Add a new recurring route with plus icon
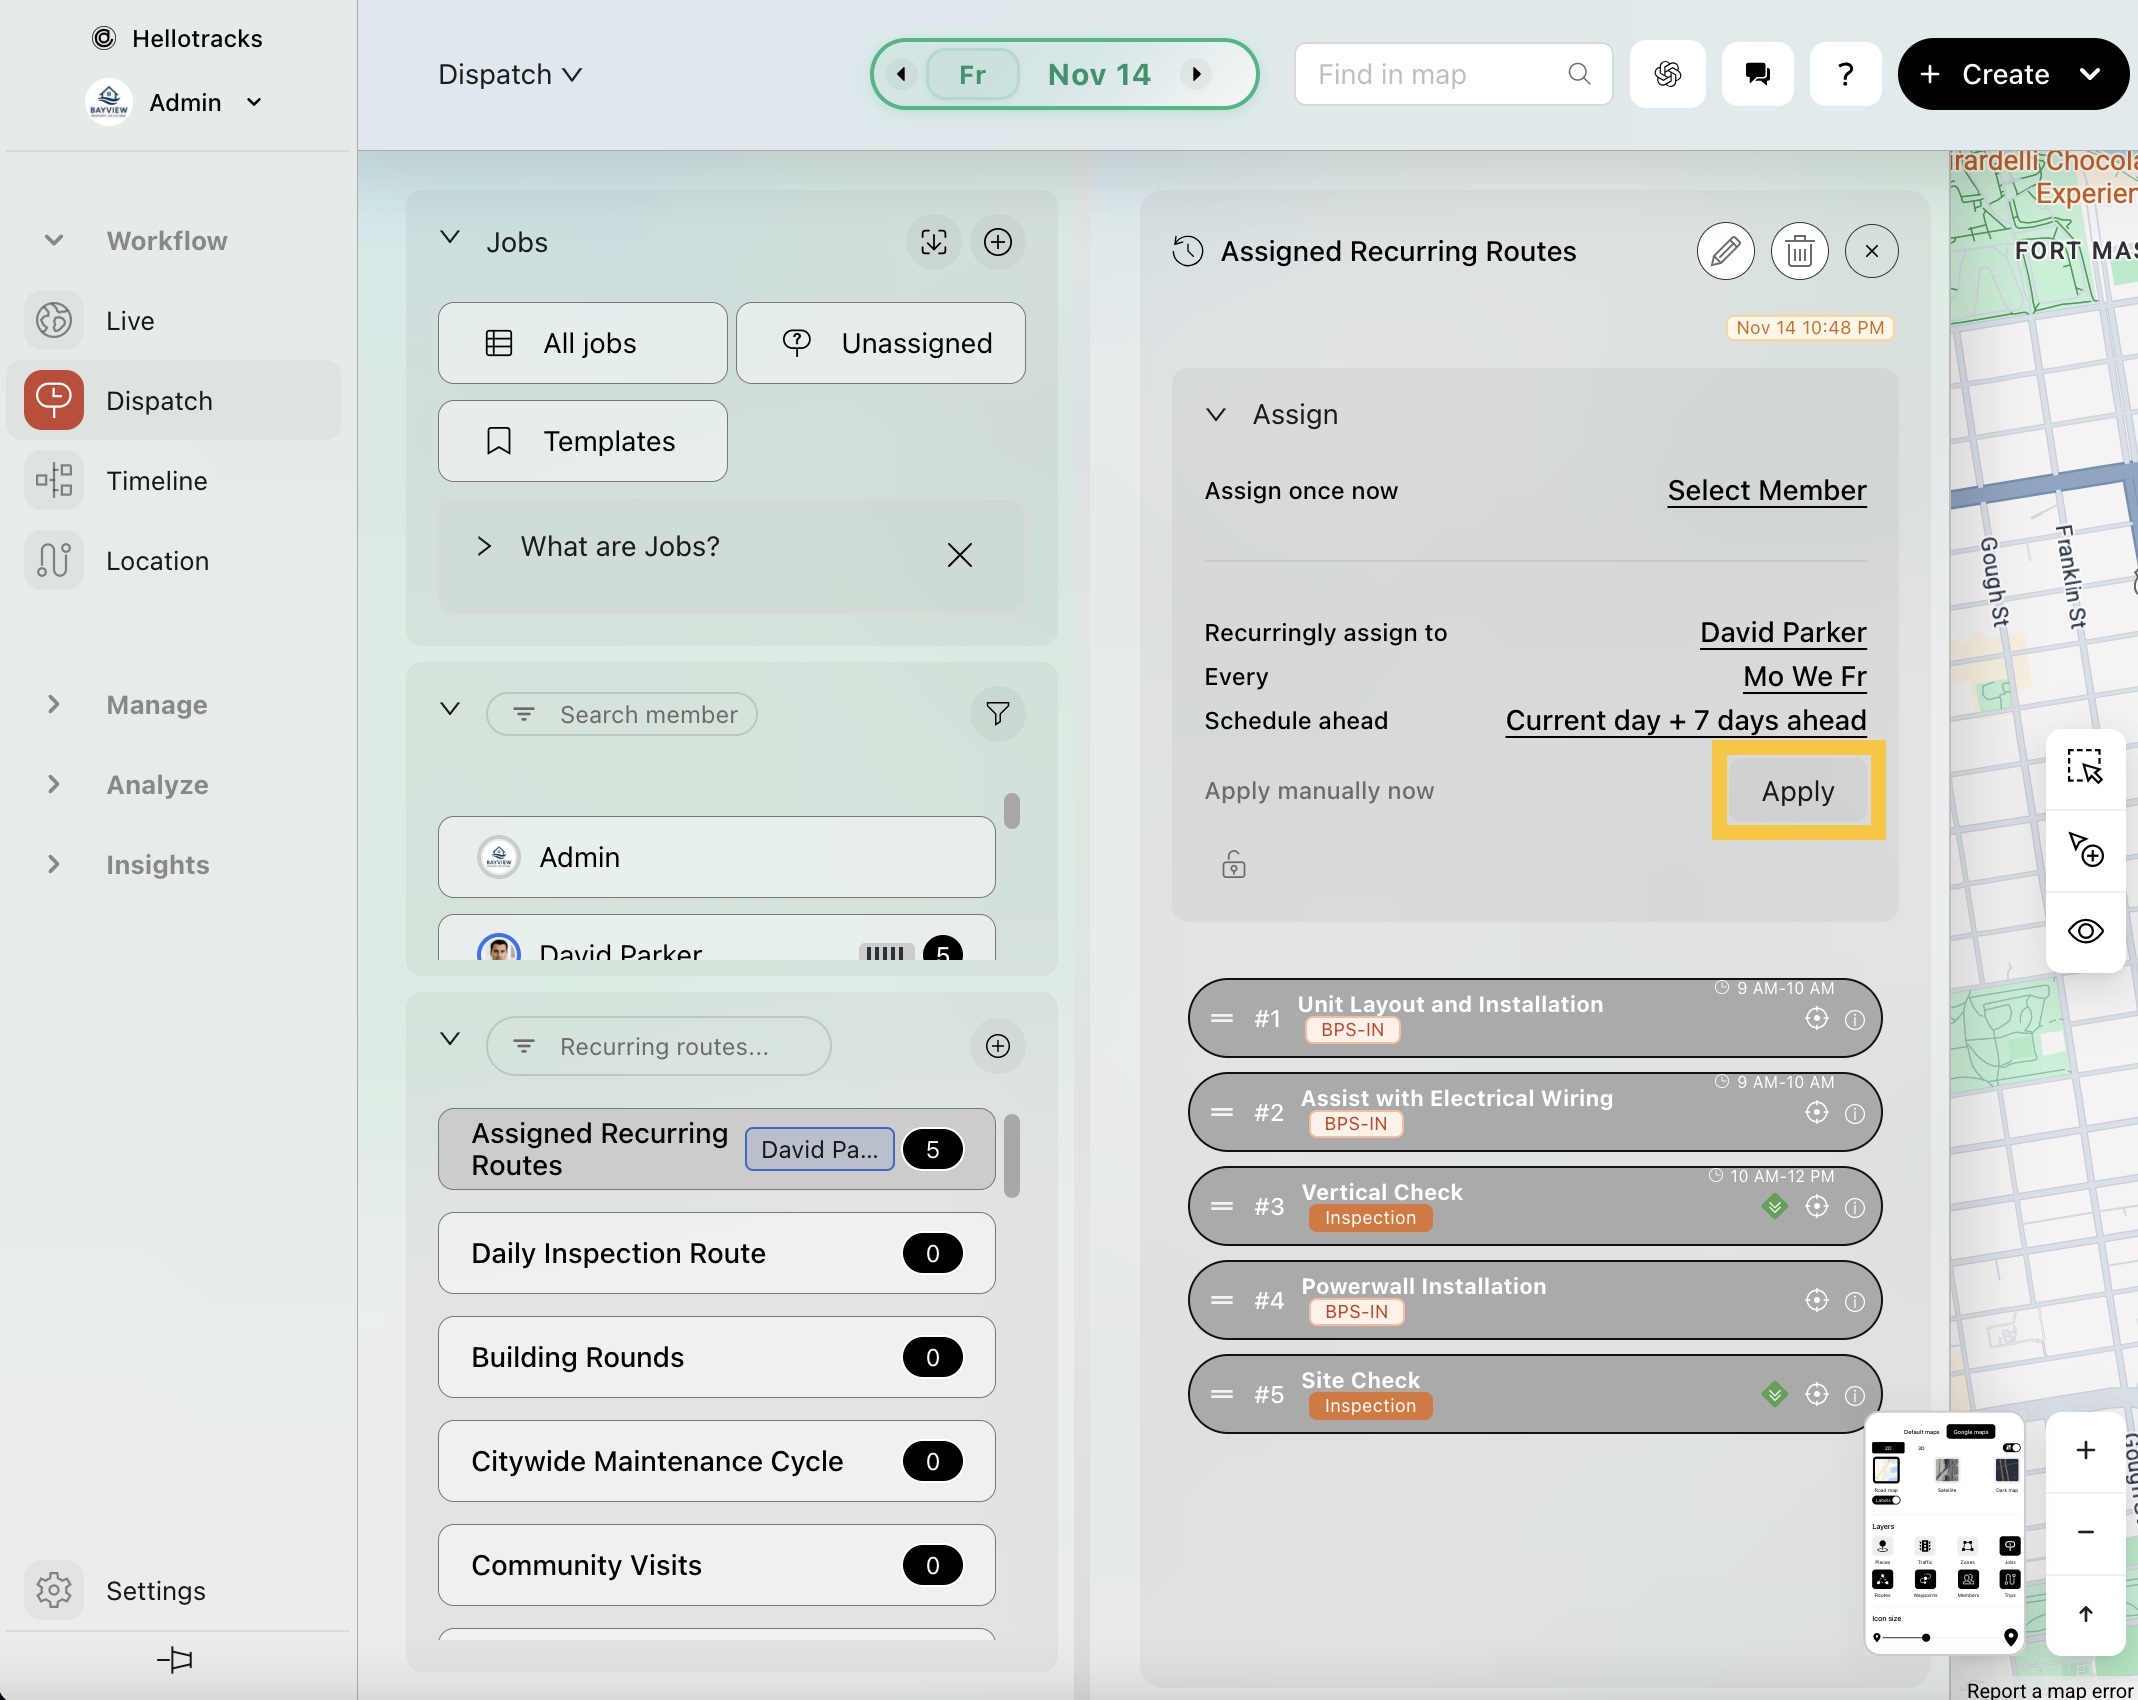The height and width of the screenshot is (1700, 2138). tap(997, 1046)
